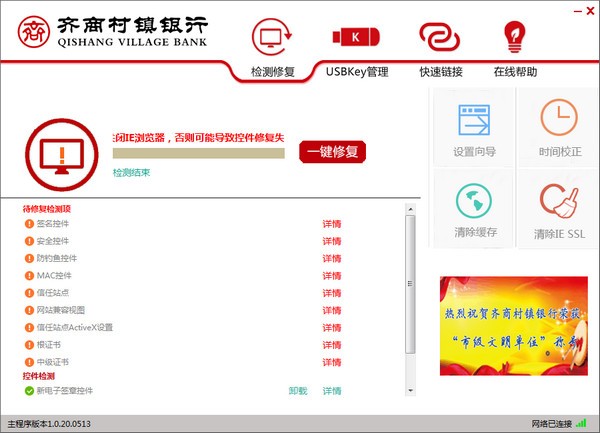Open 详情 for 信任站点ActiveX设置
The height and width of the screenshot is (433, 600).
[x=331, y=327]
